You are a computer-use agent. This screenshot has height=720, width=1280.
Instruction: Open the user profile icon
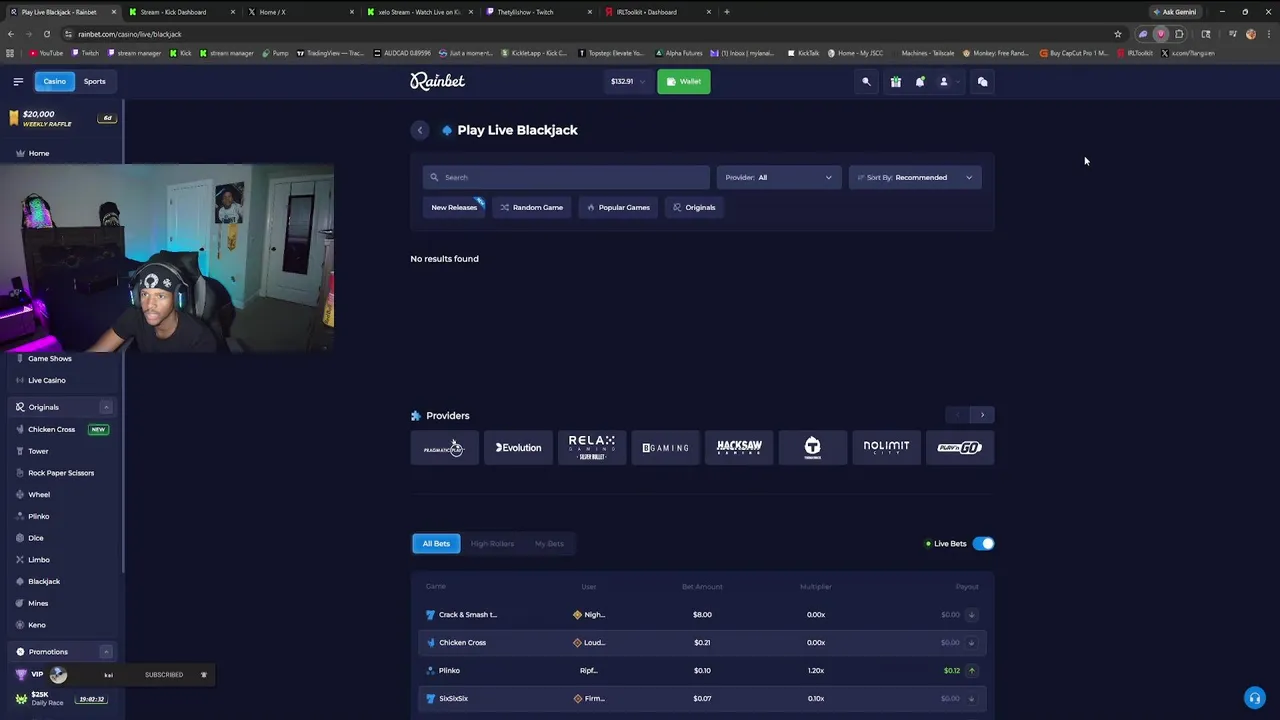[943, 82]
